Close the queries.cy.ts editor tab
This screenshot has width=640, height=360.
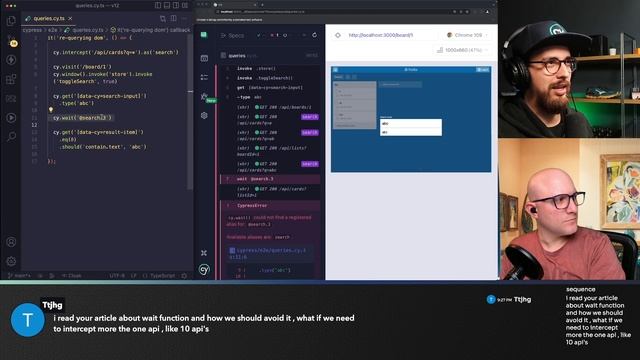pos(70,18)
